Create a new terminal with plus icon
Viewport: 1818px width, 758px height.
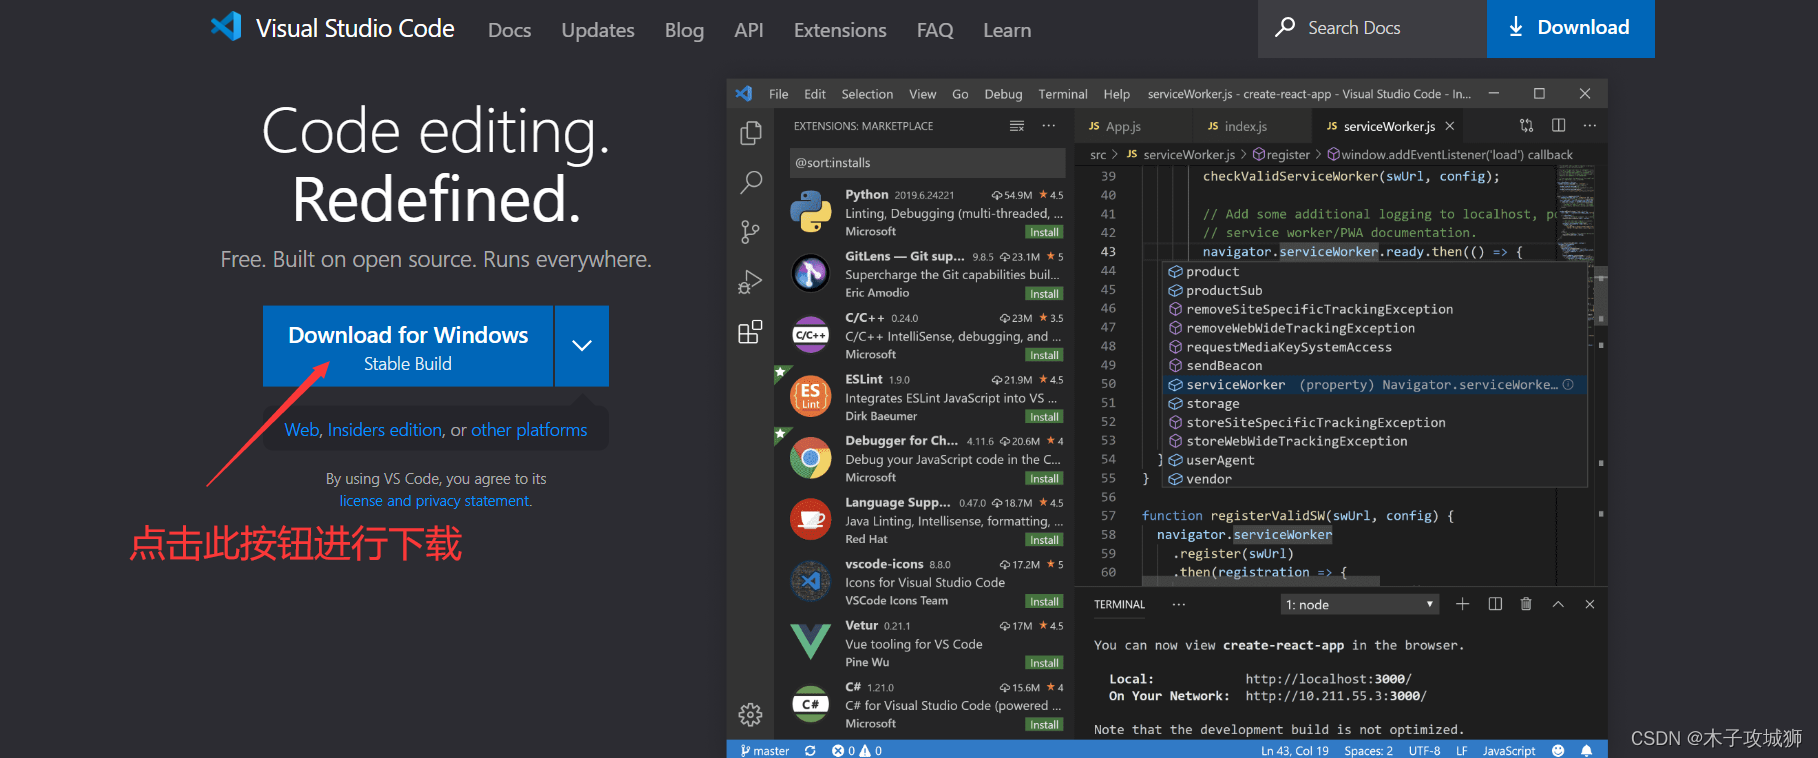pyautogui.click(x=1462, y=604)
